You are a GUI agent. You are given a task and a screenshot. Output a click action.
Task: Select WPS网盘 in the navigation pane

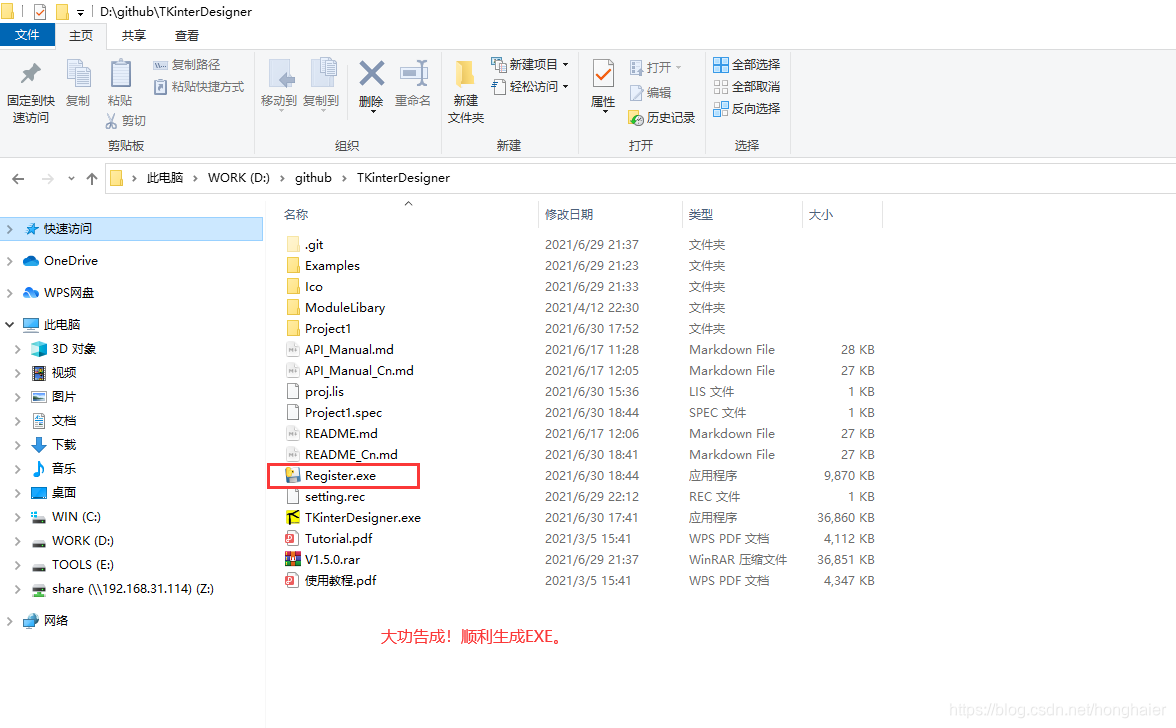(x=68, y=292)
